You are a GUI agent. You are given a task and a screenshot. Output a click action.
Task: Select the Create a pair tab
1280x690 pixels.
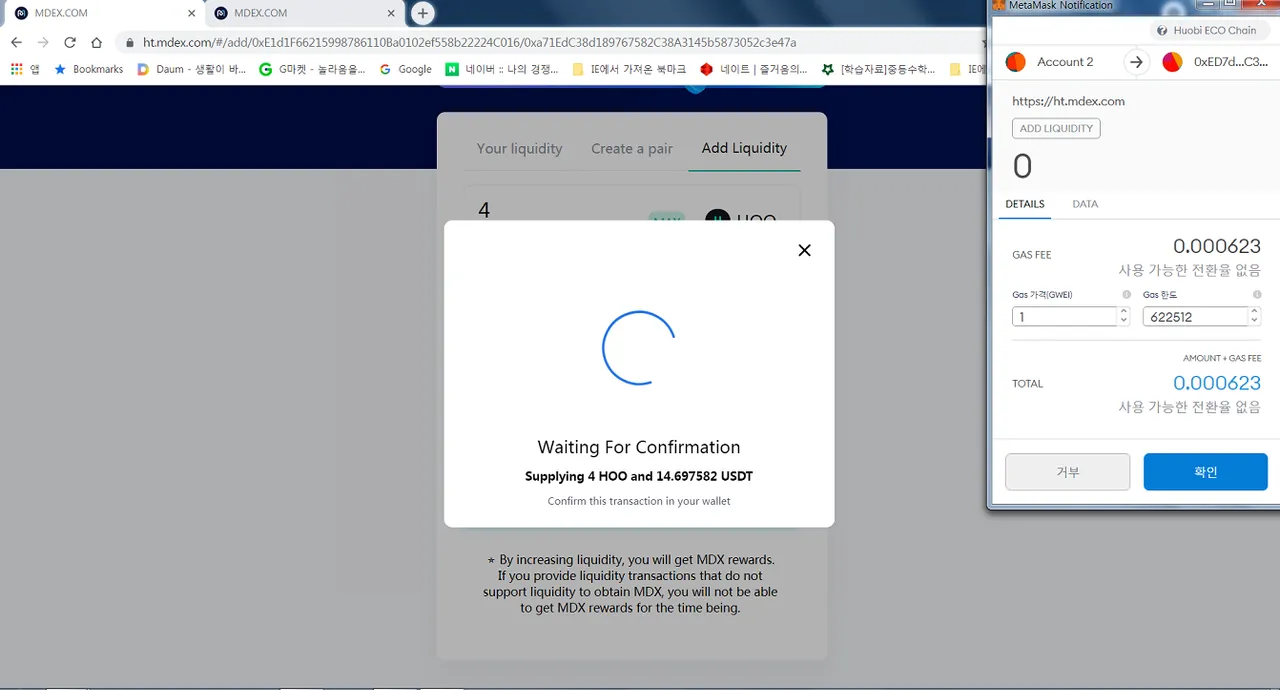click(632, 148)
